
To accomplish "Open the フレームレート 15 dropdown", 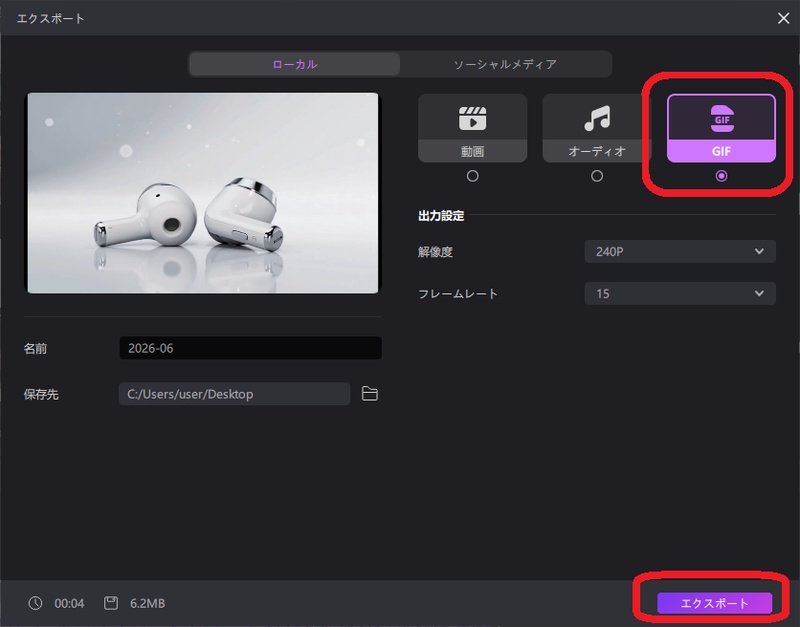I will coord(680,294).
